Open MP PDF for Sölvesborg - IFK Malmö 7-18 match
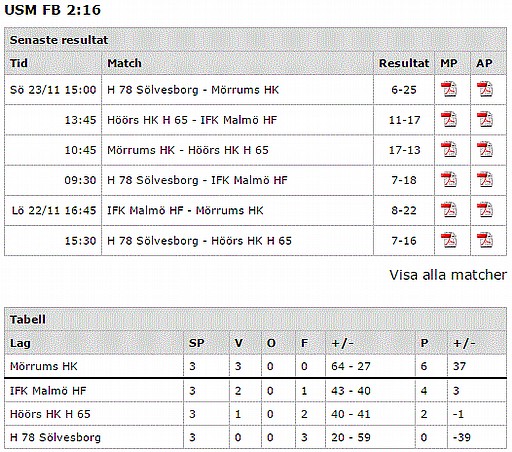This screenshot has width=512, height=452. point(449,180)
